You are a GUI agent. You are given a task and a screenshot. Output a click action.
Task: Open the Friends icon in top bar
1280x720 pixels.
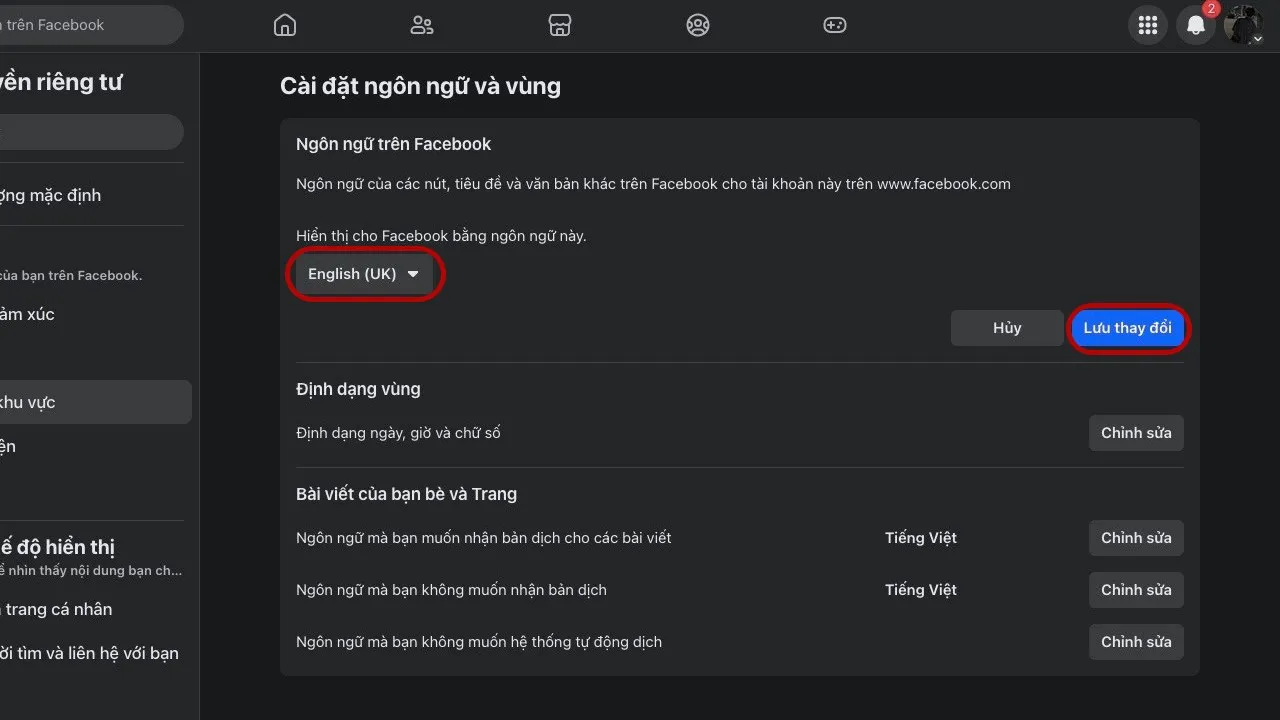[x=422, y=25]
